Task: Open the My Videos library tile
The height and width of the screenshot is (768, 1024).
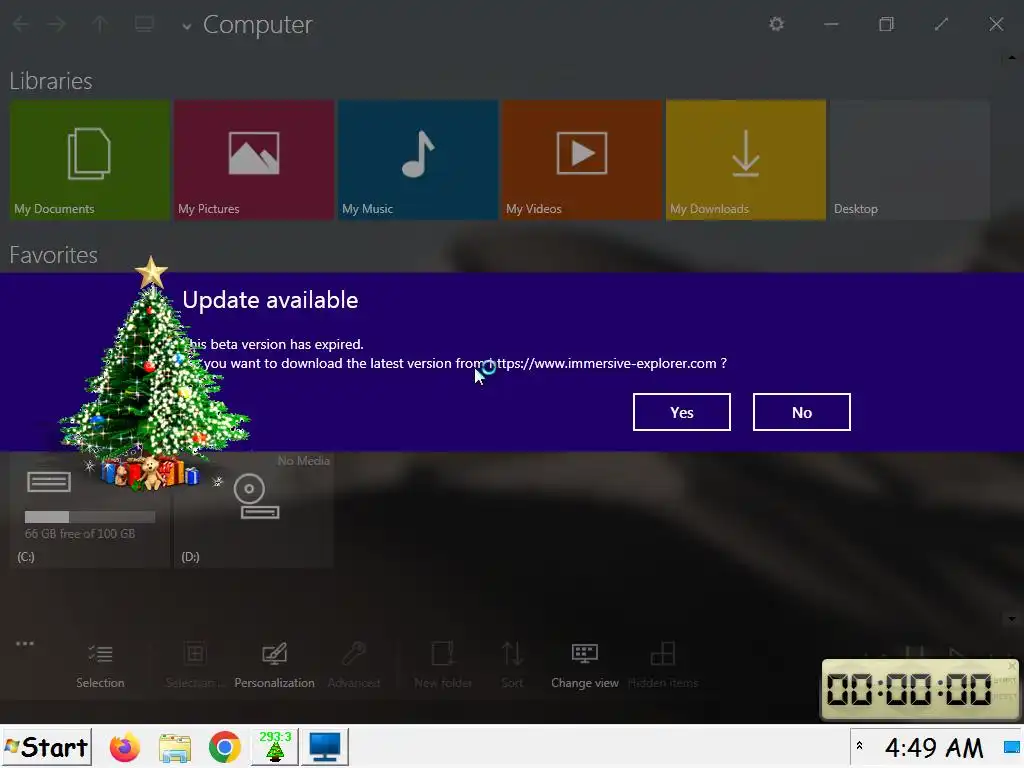Action: click(x=582, y=160)
